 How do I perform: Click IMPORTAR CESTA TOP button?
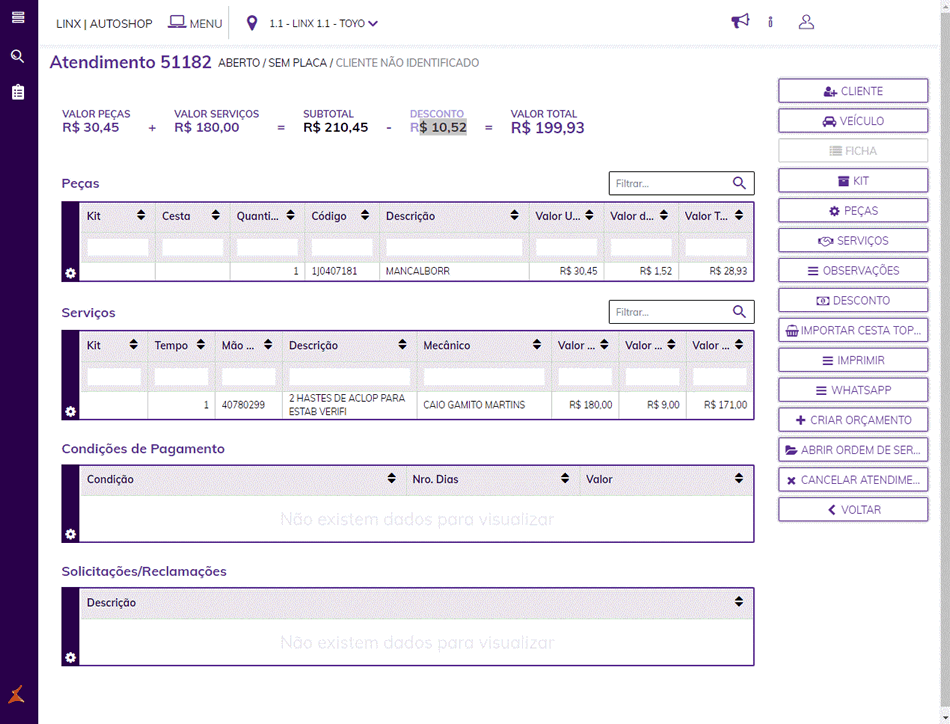[853, 330]
